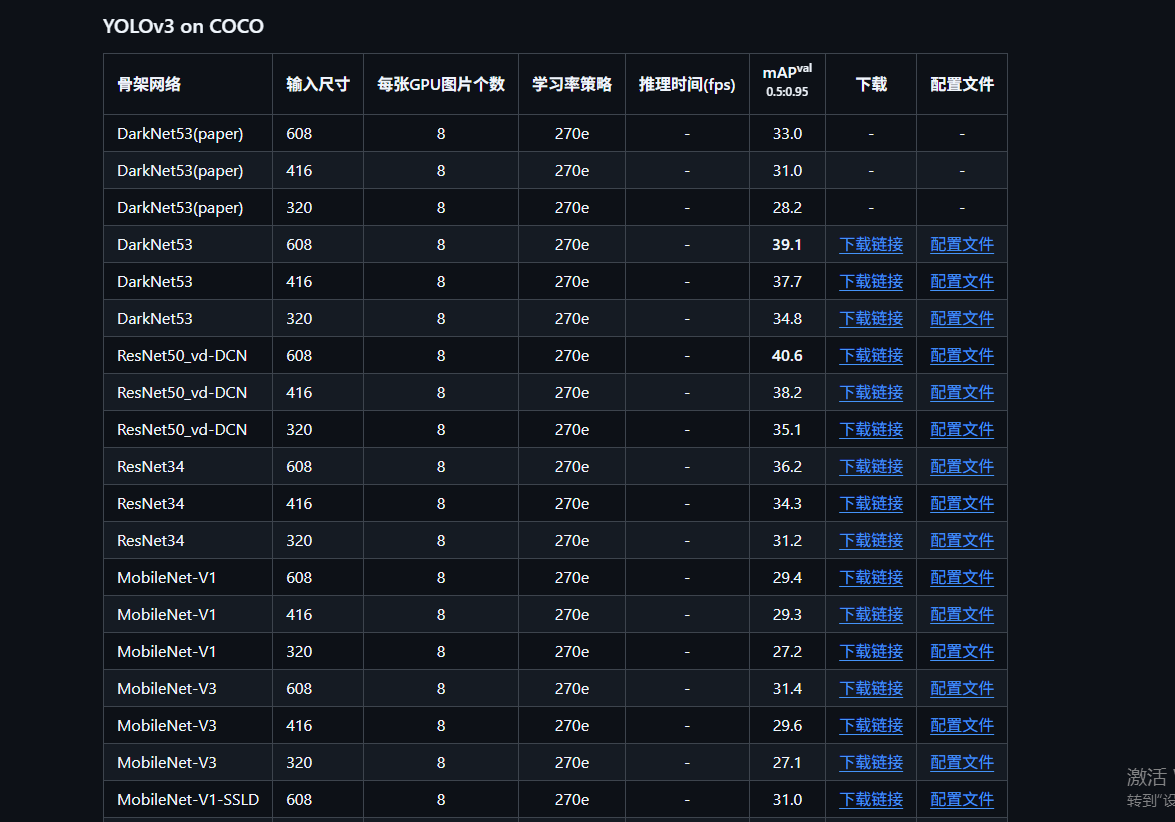Screen dimensions: 1175x822
Task: Open 配置文件 for MobileNet-V1 320 row
Action: 961,652
